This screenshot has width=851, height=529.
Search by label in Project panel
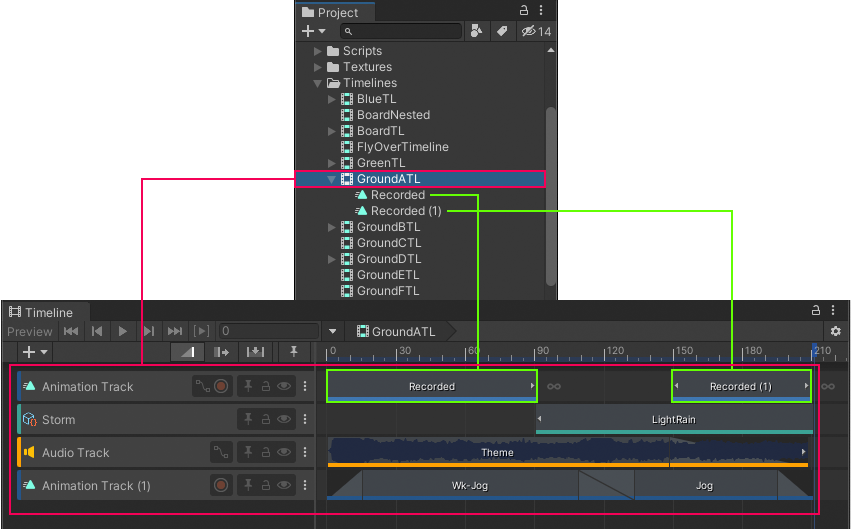click(503, 32)
